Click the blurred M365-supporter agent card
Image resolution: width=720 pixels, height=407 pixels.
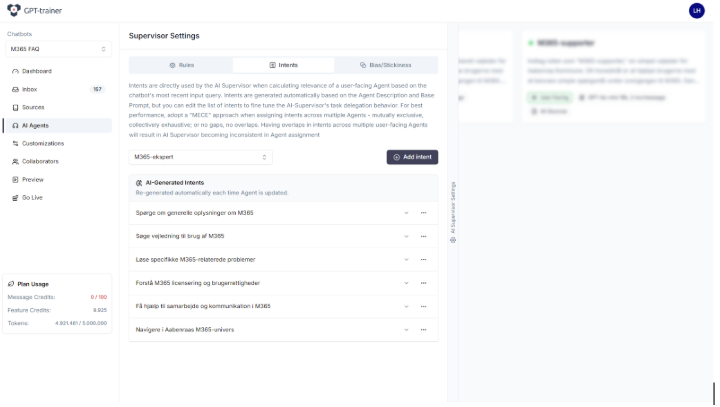click(613, 77)
